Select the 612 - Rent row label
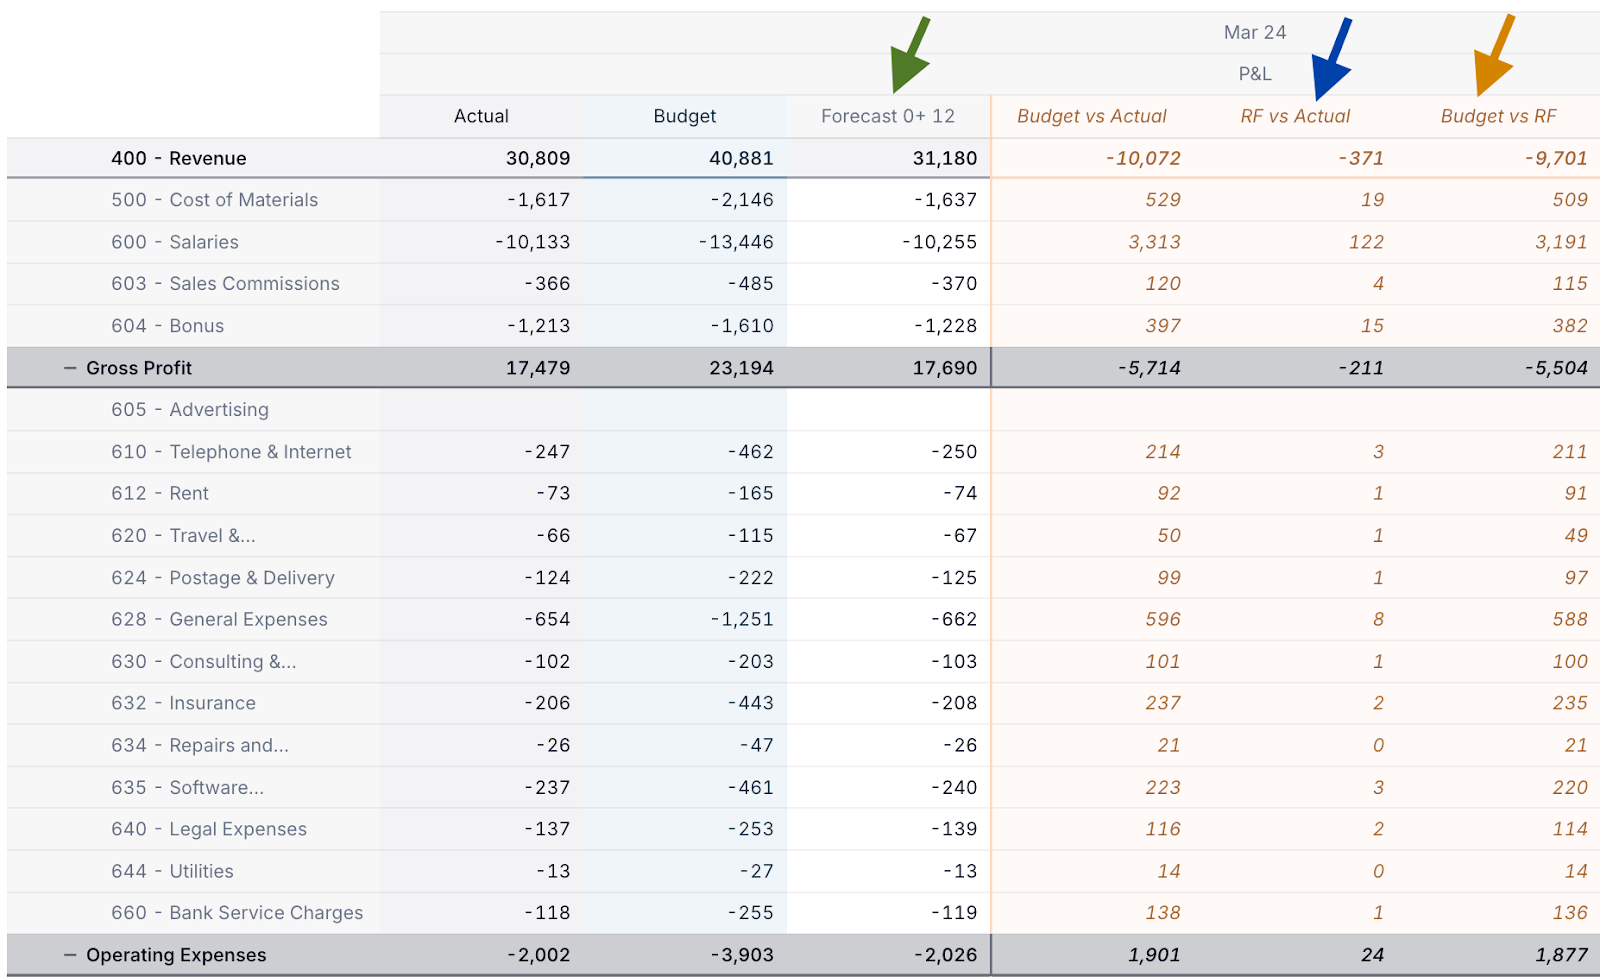The image size is (1600, 977). [159, 493]
